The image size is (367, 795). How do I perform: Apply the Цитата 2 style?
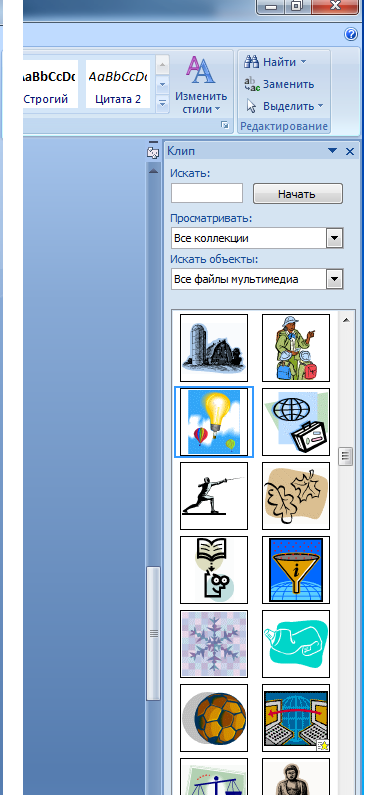coord(118,84)
